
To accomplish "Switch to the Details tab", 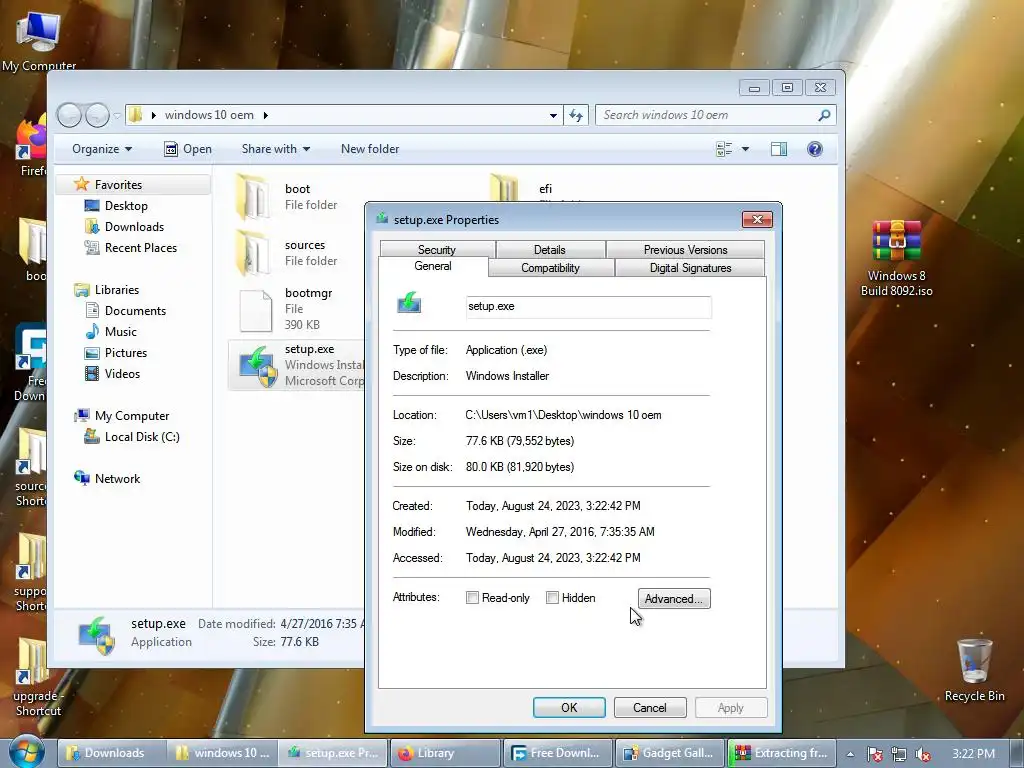I will point(550,249).
